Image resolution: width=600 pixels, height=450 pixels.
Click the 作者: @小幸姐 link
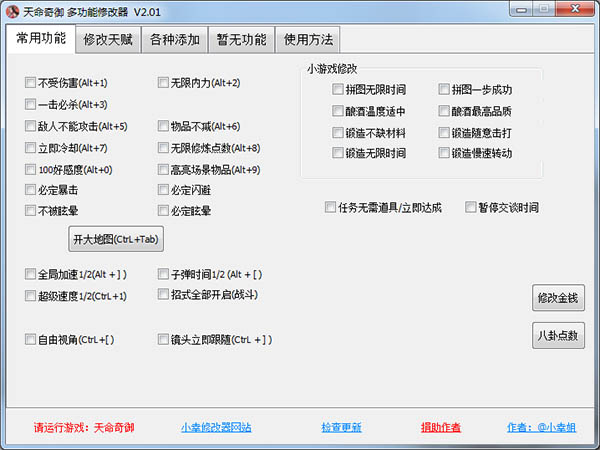pyautogui.click(x=541, y=427)
